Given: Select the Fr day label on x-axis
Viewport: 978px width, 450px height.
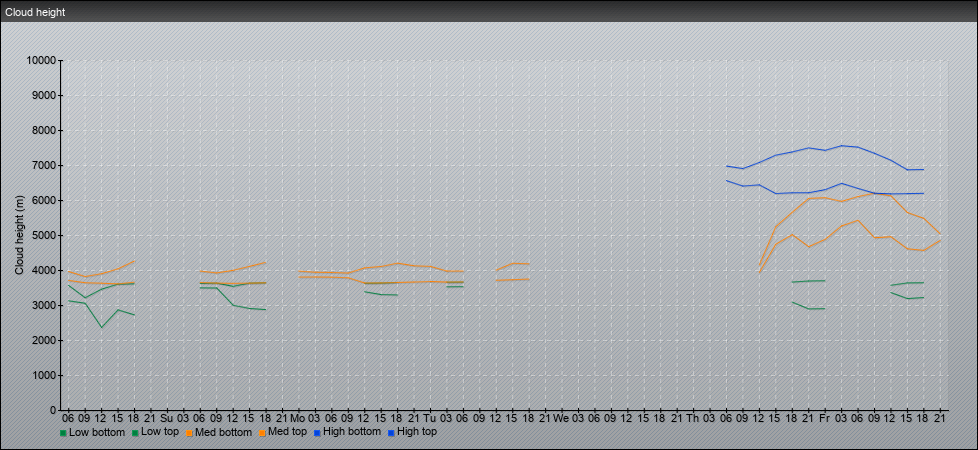Looking at the screenshot, I should tap(824, 418).
